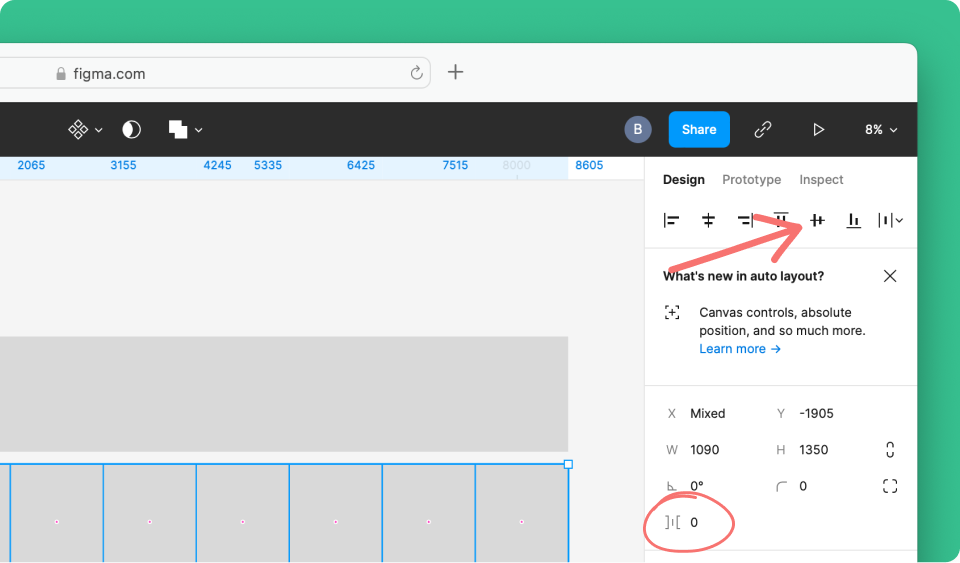Click the lock icon beside figma.com
960x563 pixels.
(x=61, y=73)
